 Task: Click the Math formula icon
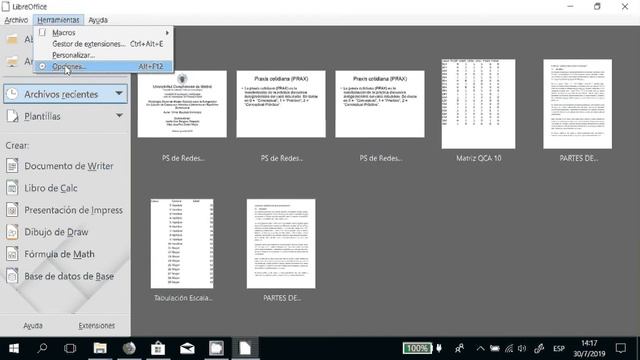[12, 254]
